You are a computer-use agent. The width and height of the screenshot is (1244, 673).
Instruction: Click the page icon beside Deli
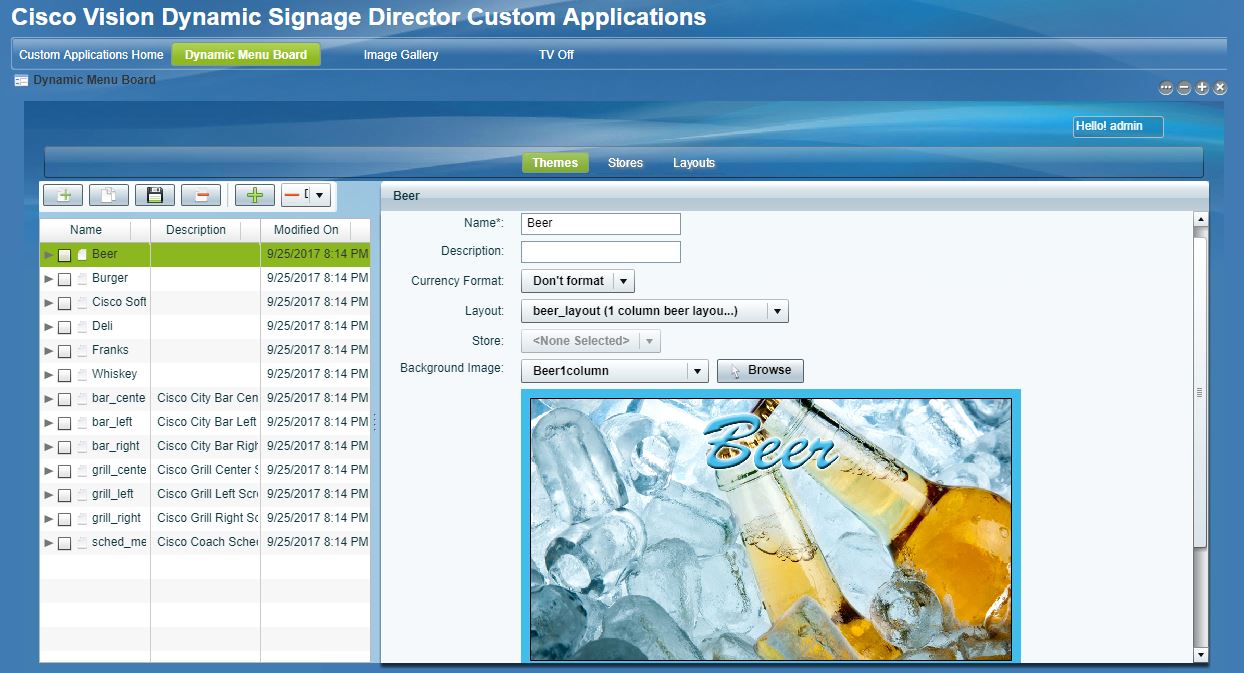(82, 327)
